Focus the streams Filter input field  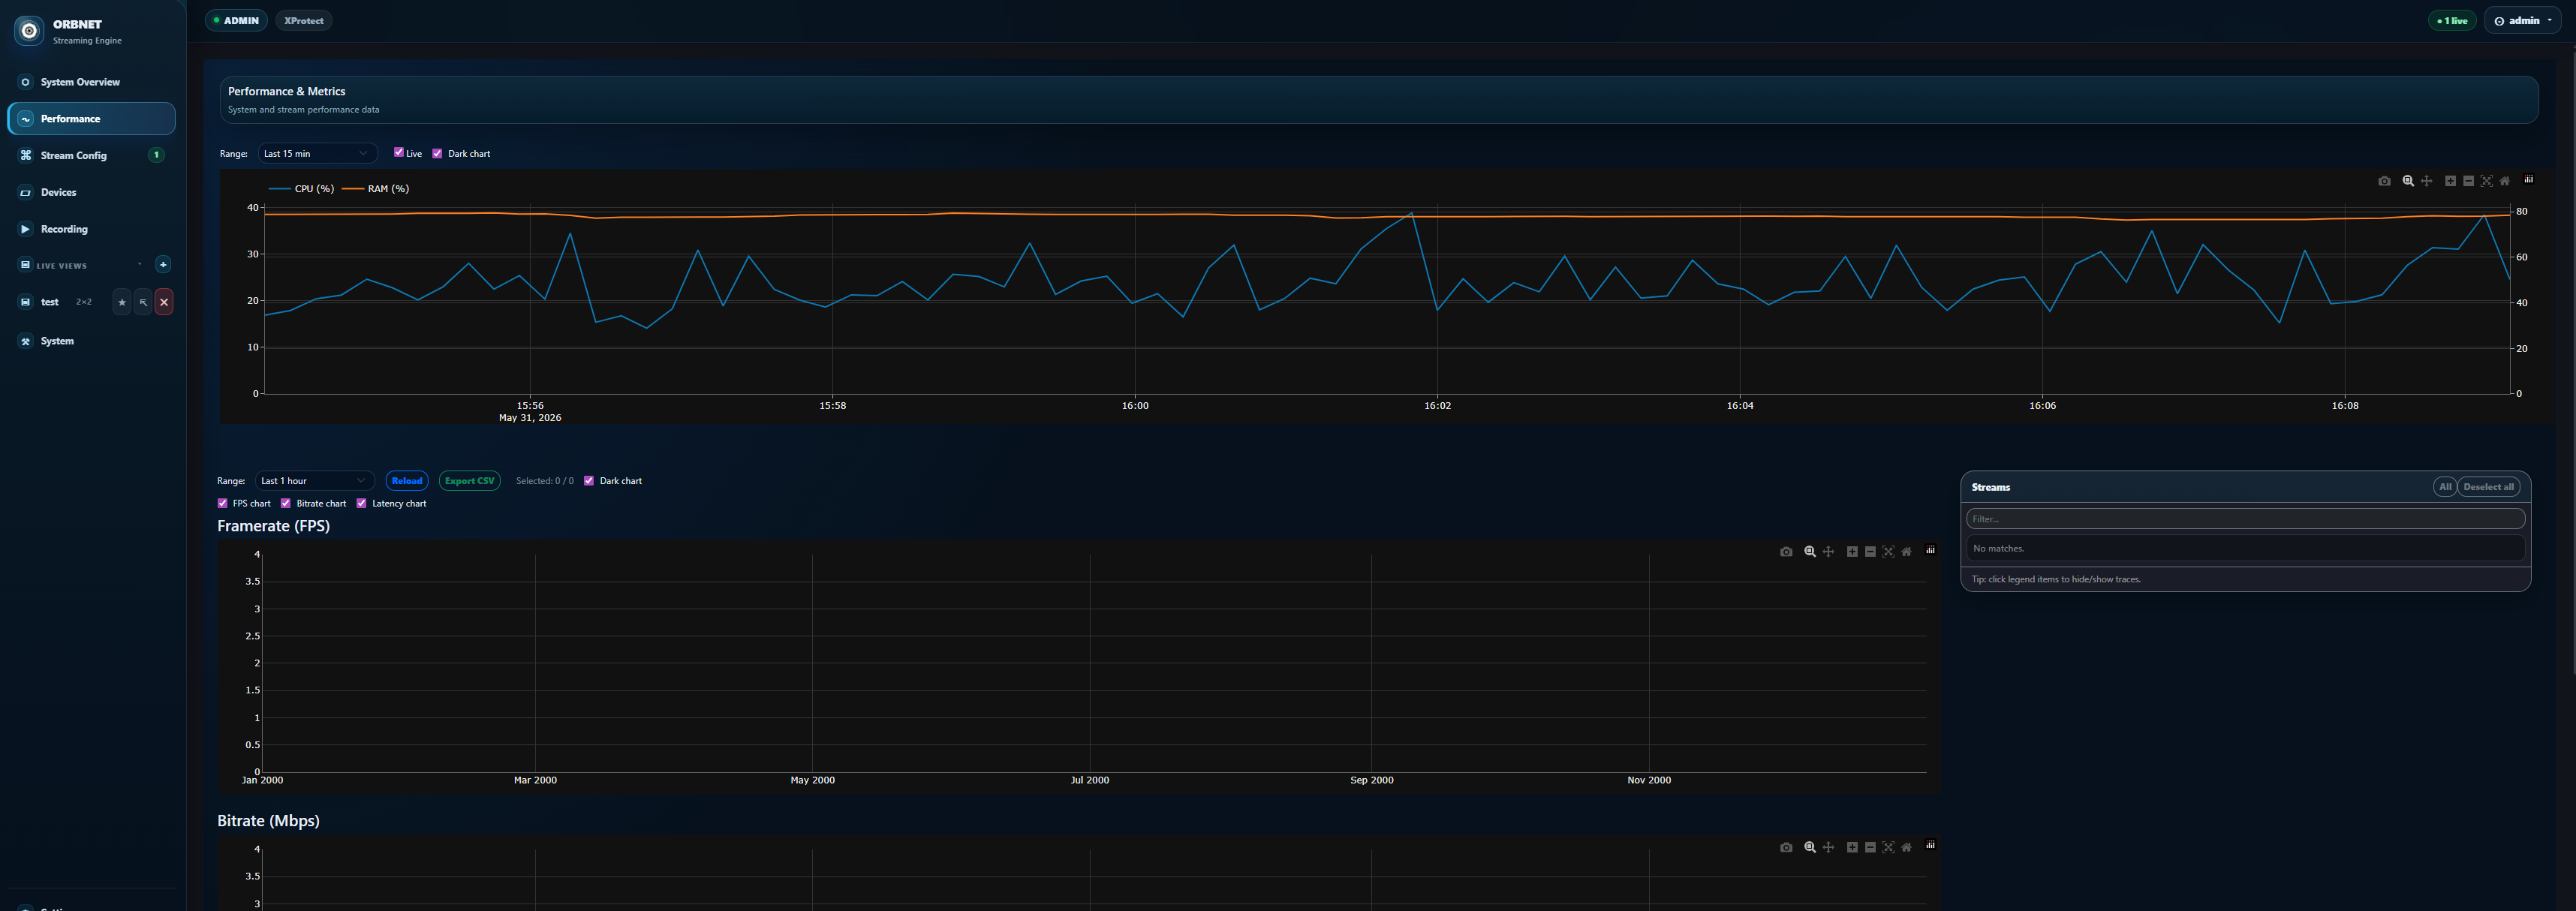(x=2245, y=519)
